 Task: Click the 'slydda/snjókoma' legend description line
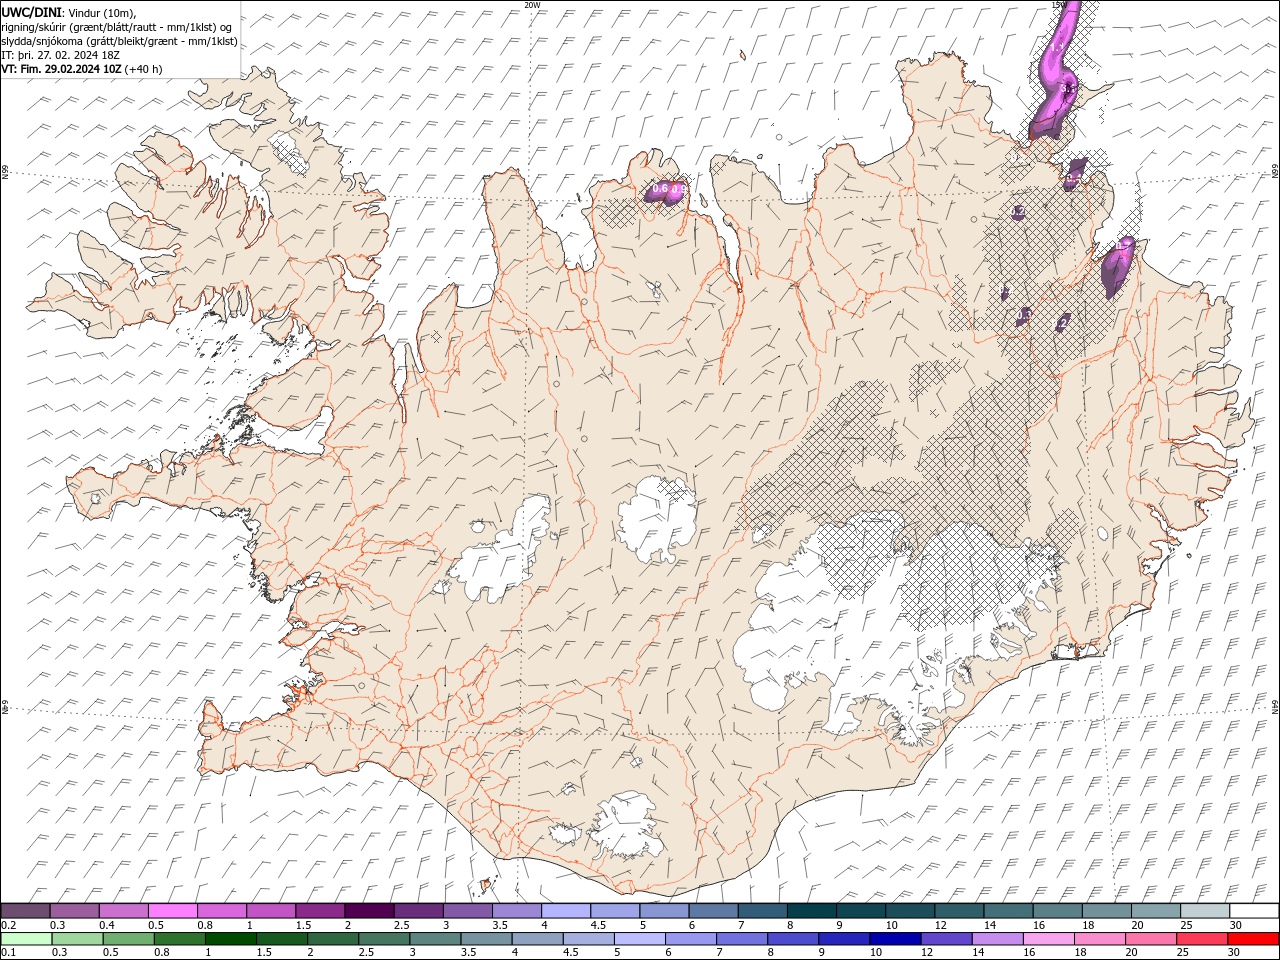pos(120,41)
